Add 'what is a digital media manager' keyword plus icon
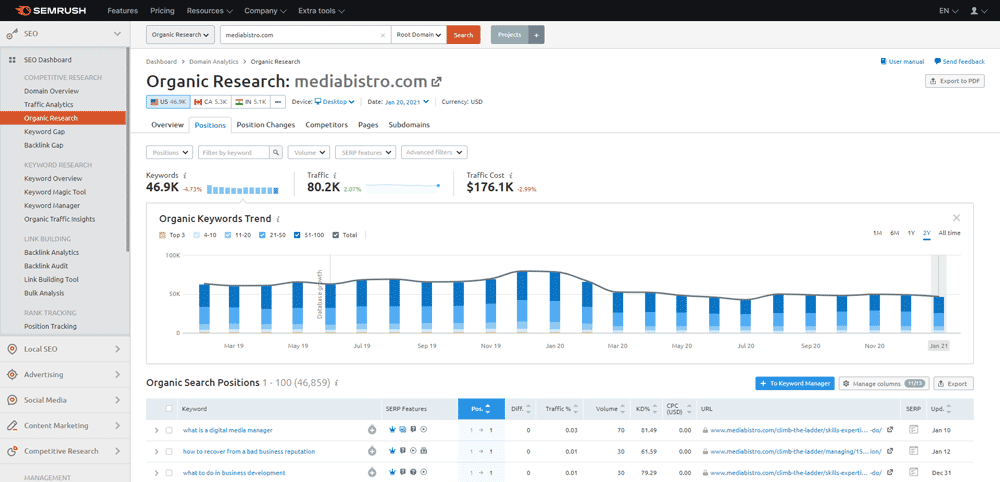 click(372, 430)
